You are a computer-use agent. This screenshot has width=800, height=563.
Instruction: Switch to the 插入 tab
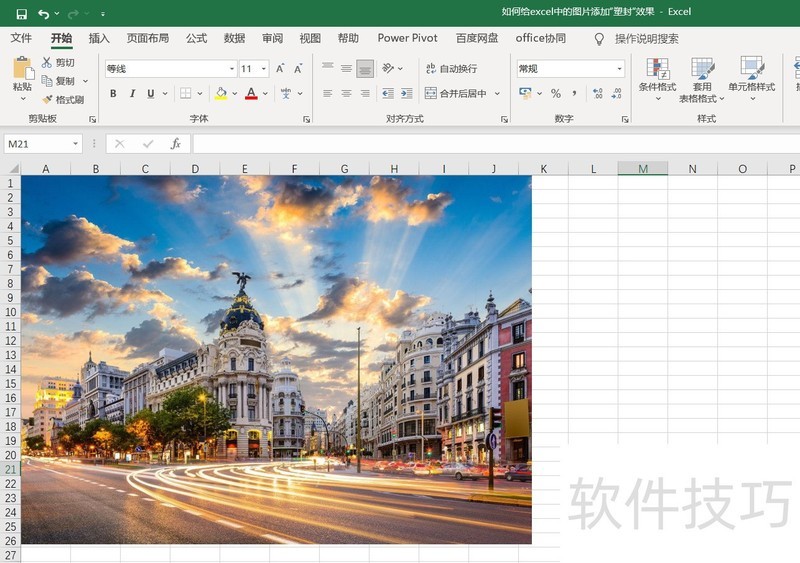tap(99, 38)
